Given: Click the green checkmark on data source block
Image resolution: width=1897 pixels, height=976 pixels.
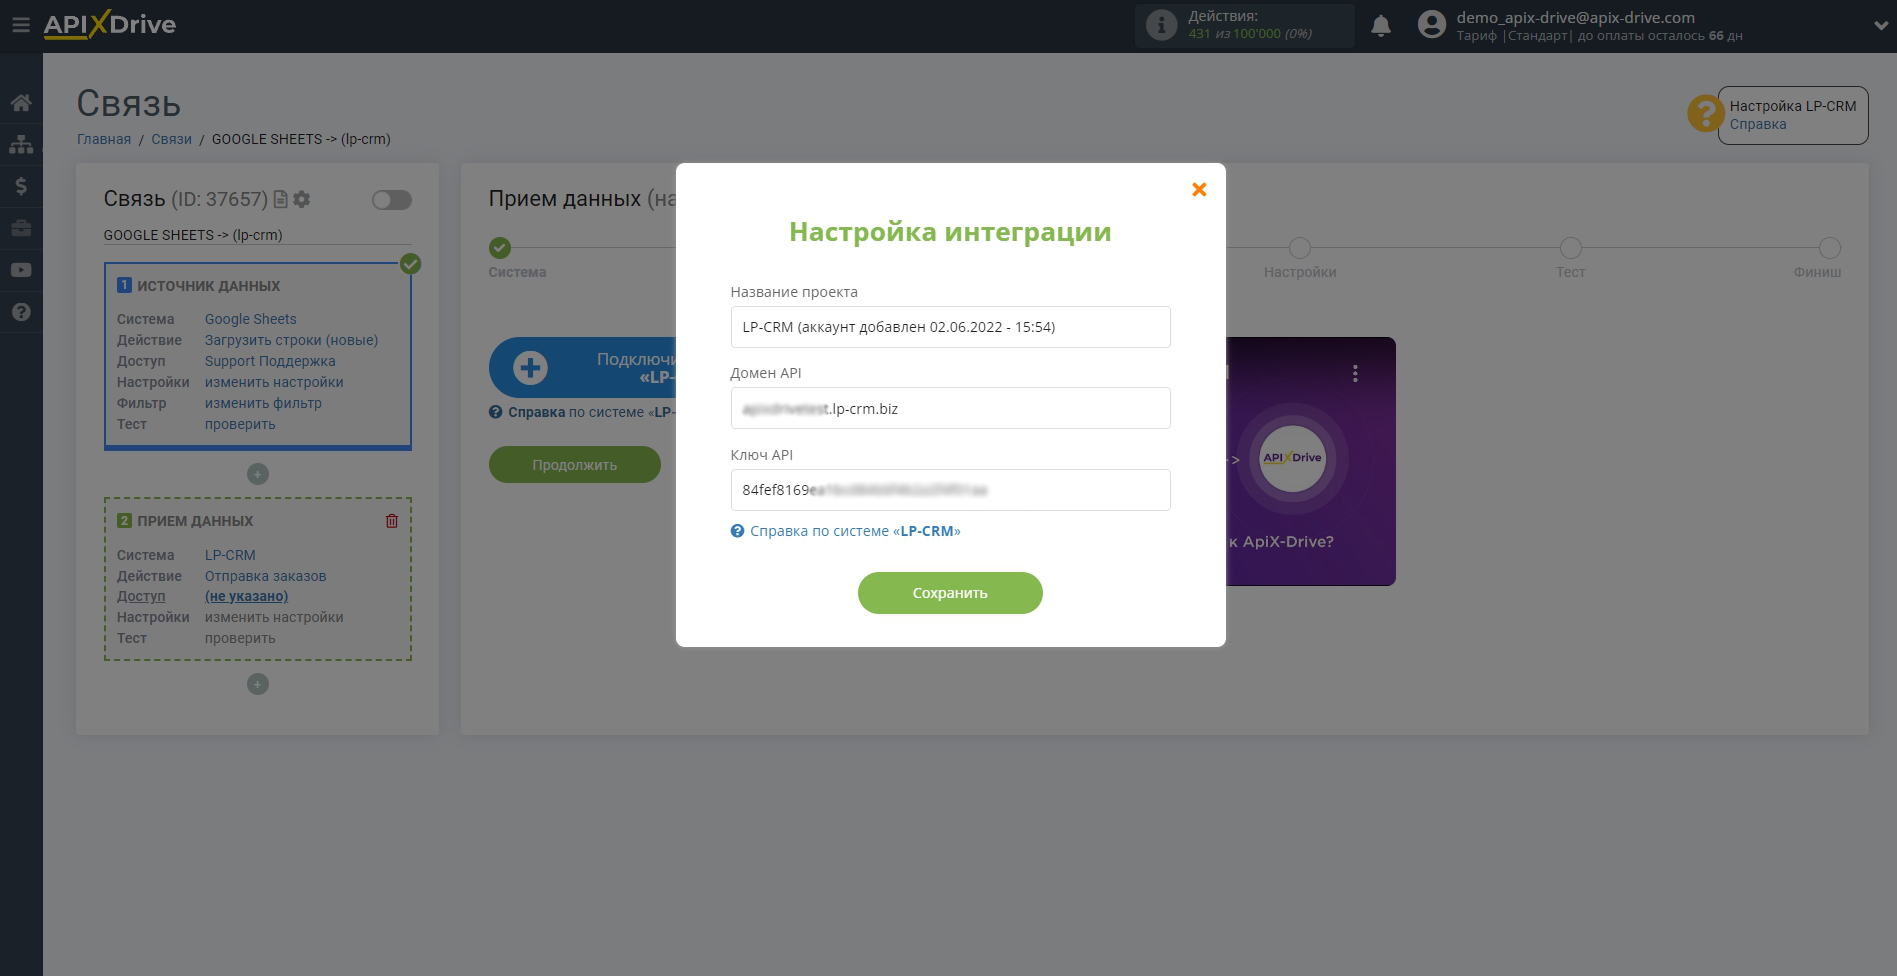Looking at the screenshot, I should 410,264.
